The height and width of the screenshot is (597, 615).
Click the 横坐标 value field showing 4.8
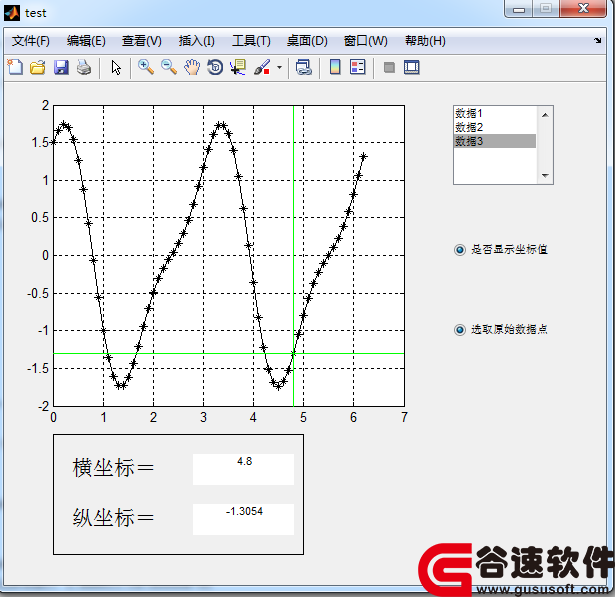(243, 469)
